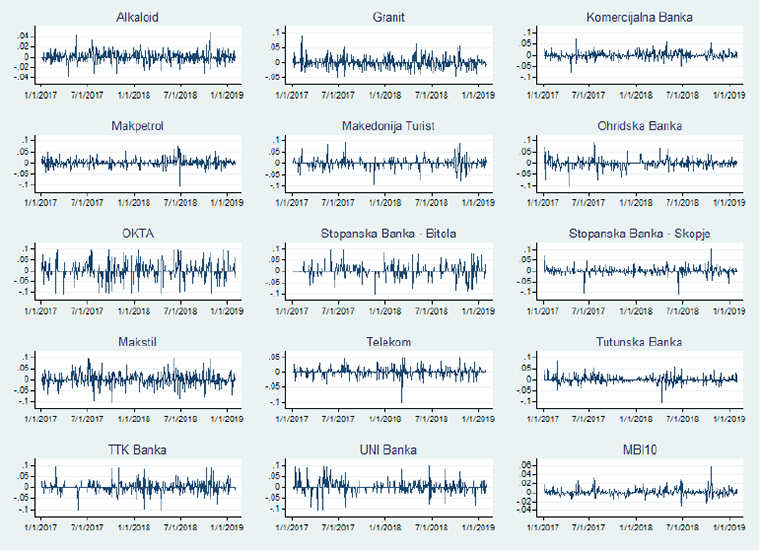Select the Makstil returns plot
The height and width of the screenshot is (551, 760).
point(137,379)
